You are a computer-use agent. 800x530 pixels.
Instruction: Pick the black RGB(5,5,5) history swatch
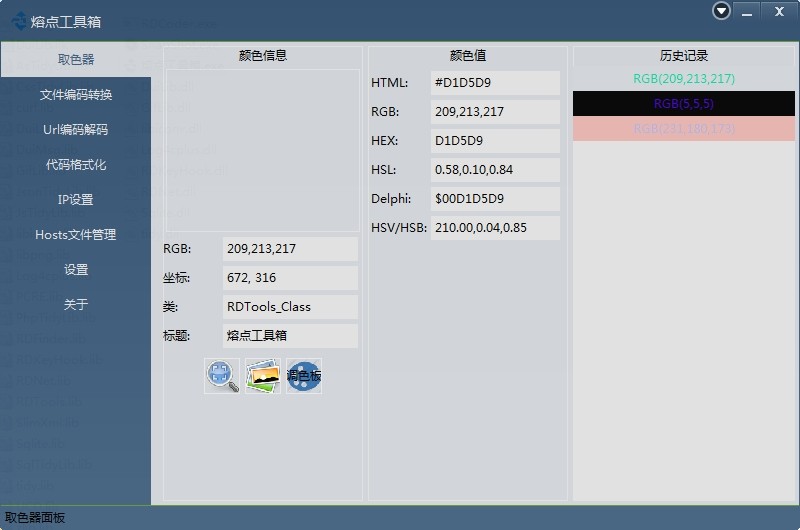click(684, 104)
